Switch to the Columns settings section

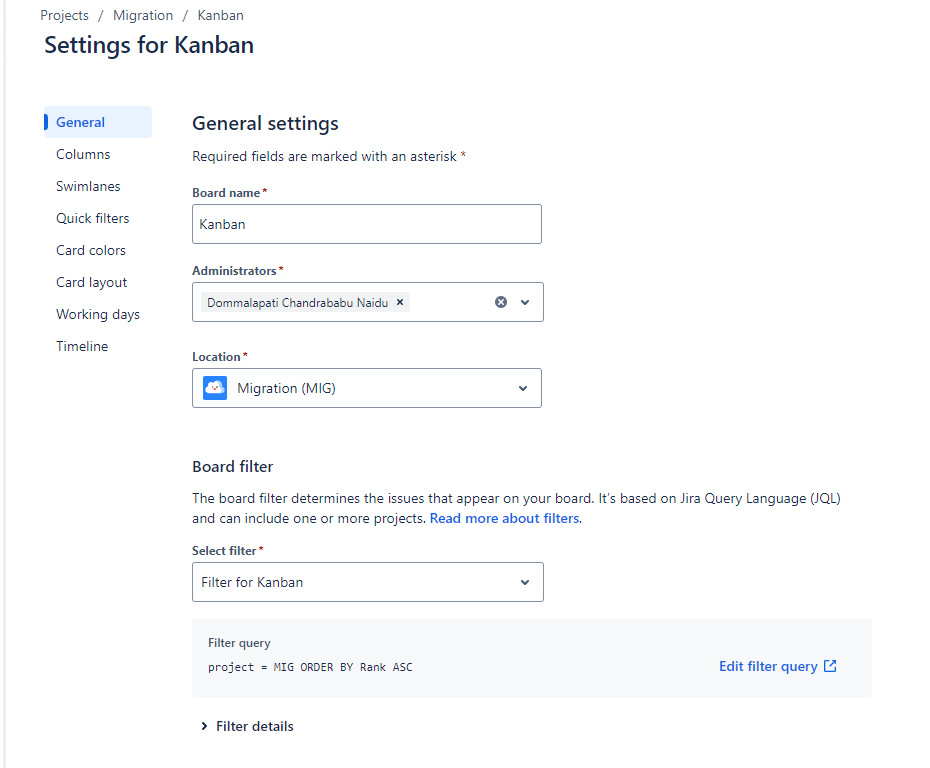coord(83,154)
